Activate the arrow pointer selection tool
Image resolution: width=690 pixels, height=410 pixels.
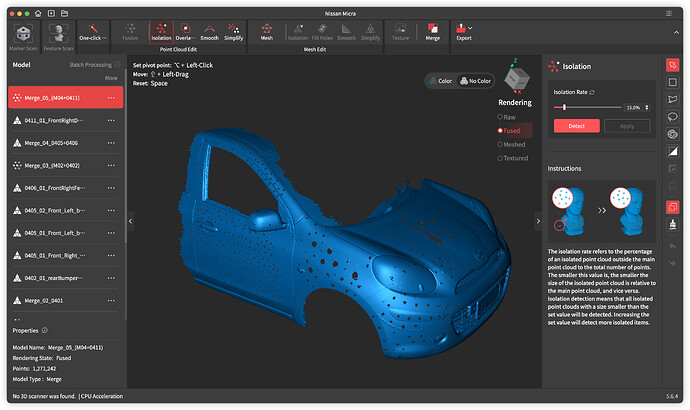tap(672, 66)
